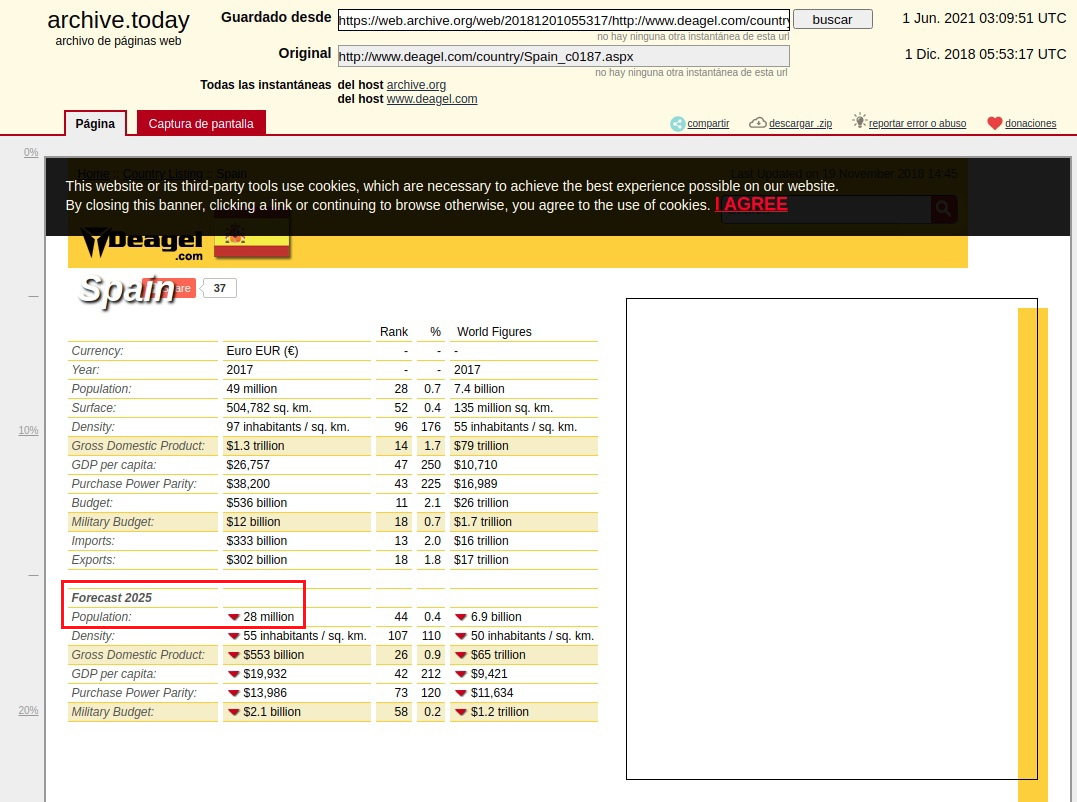Image resolution: width=1077 pixels, height=802 pixels.
Task: Click the report abuse lightbulb icon
Action: click(859, 121)
